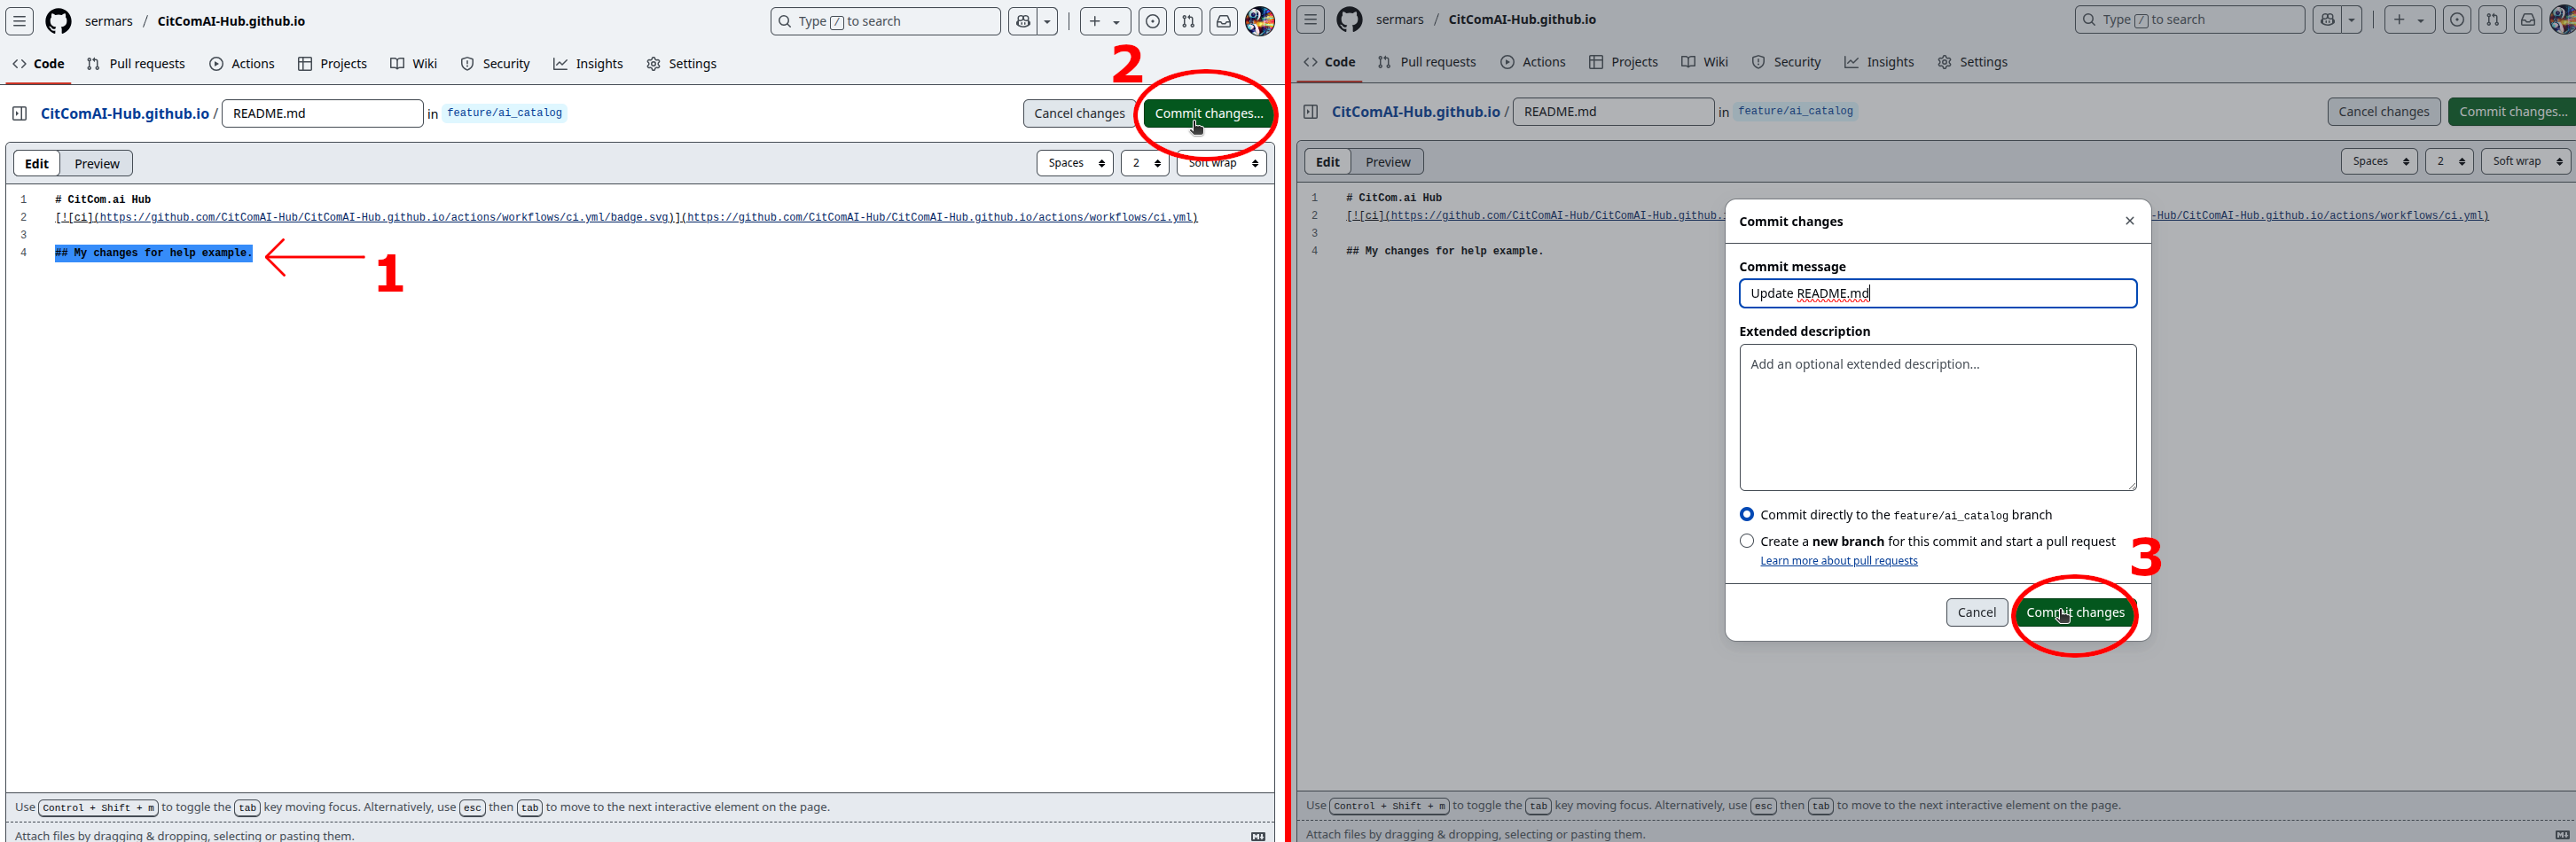Viewport: 2576px width, 842px height.
Task: Close the Commit changes dialog
Action: [2129, 221]
